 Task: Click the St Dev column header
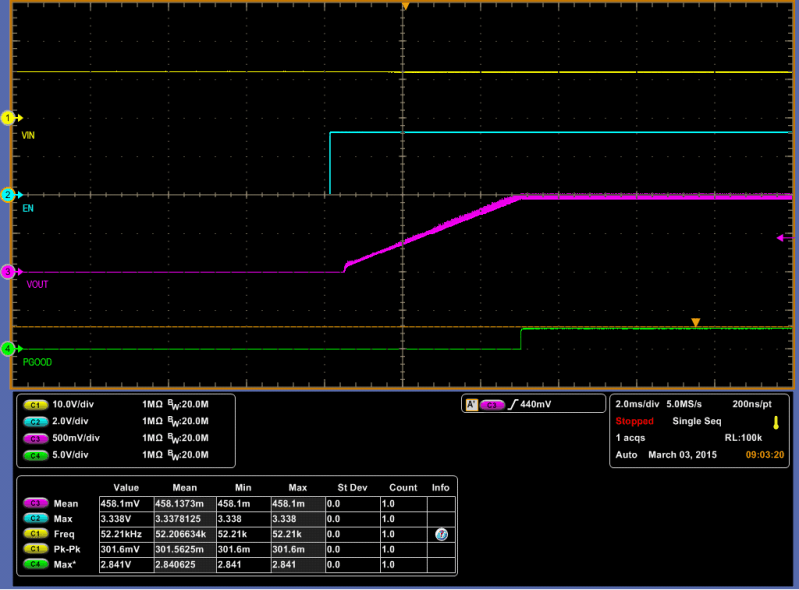click(350, 487)
